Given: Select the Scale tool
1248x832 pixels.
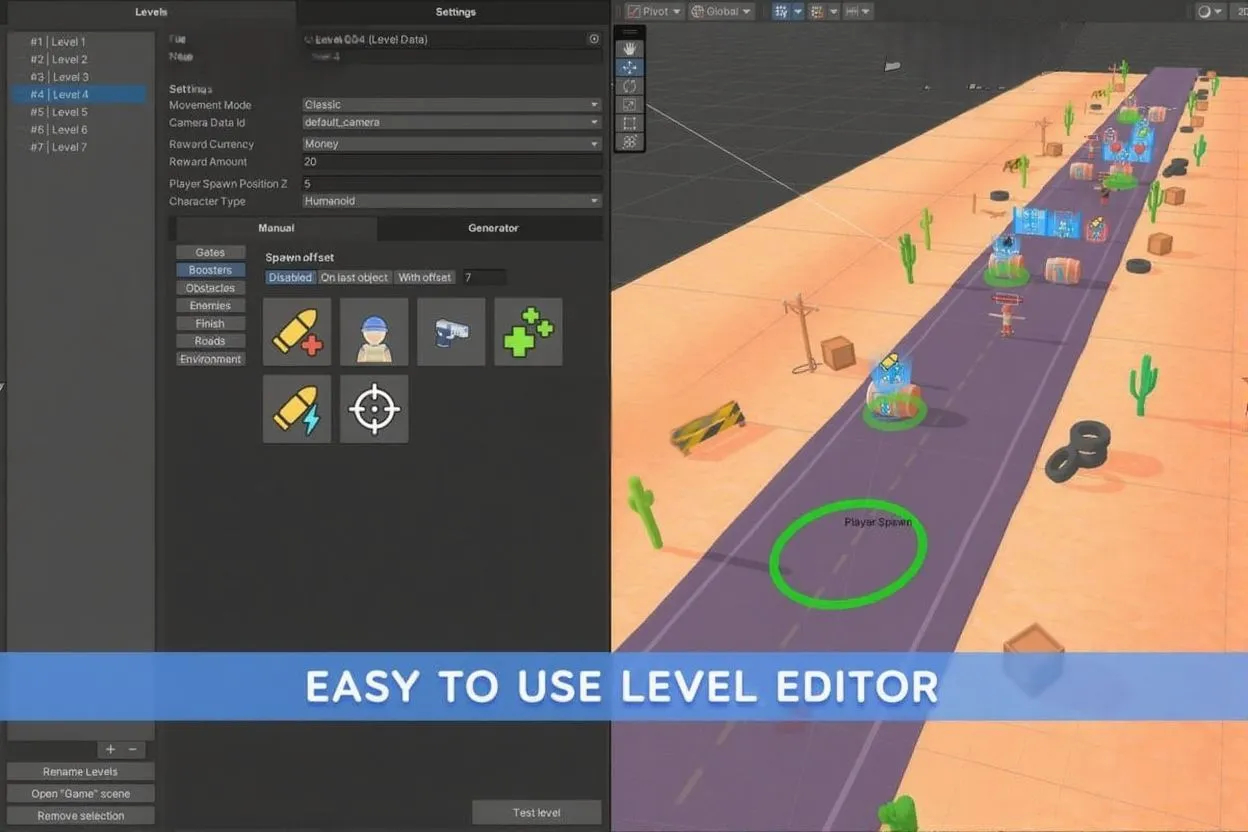Looking at the screenshot, I should coord(630,105).
